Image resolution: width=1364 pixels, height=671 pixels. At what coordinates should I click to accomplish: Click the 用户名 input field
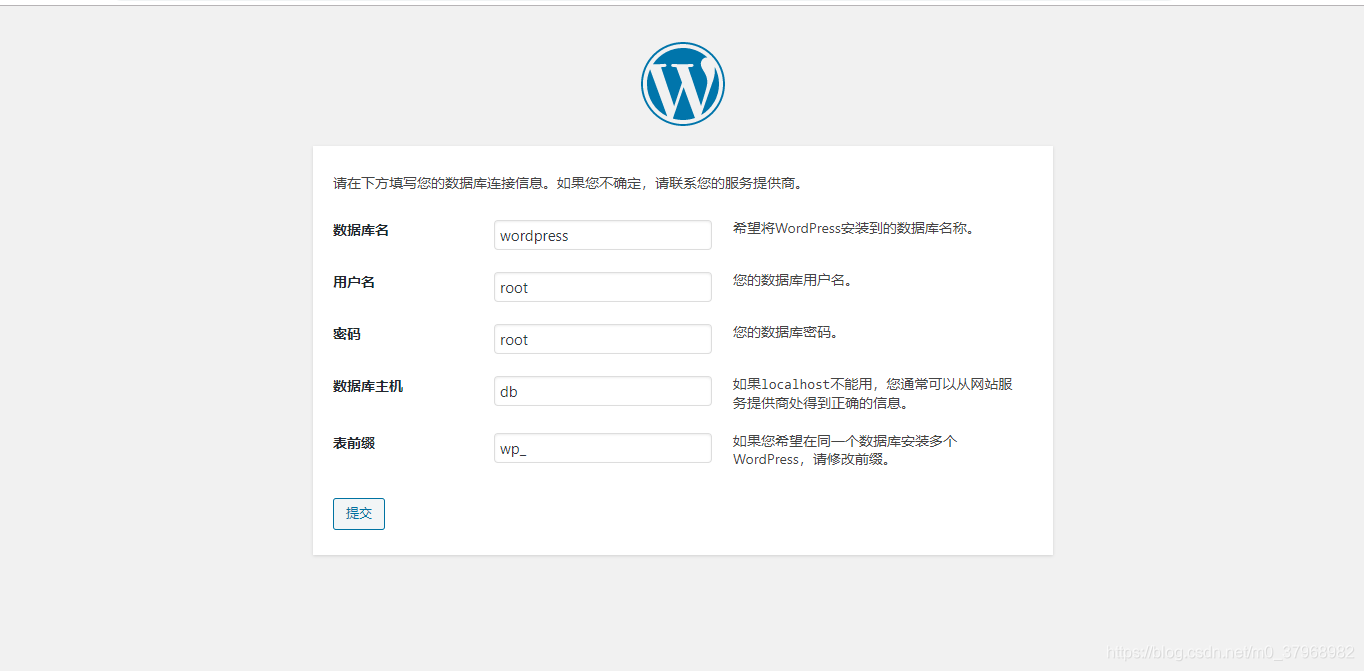point(603,287)
